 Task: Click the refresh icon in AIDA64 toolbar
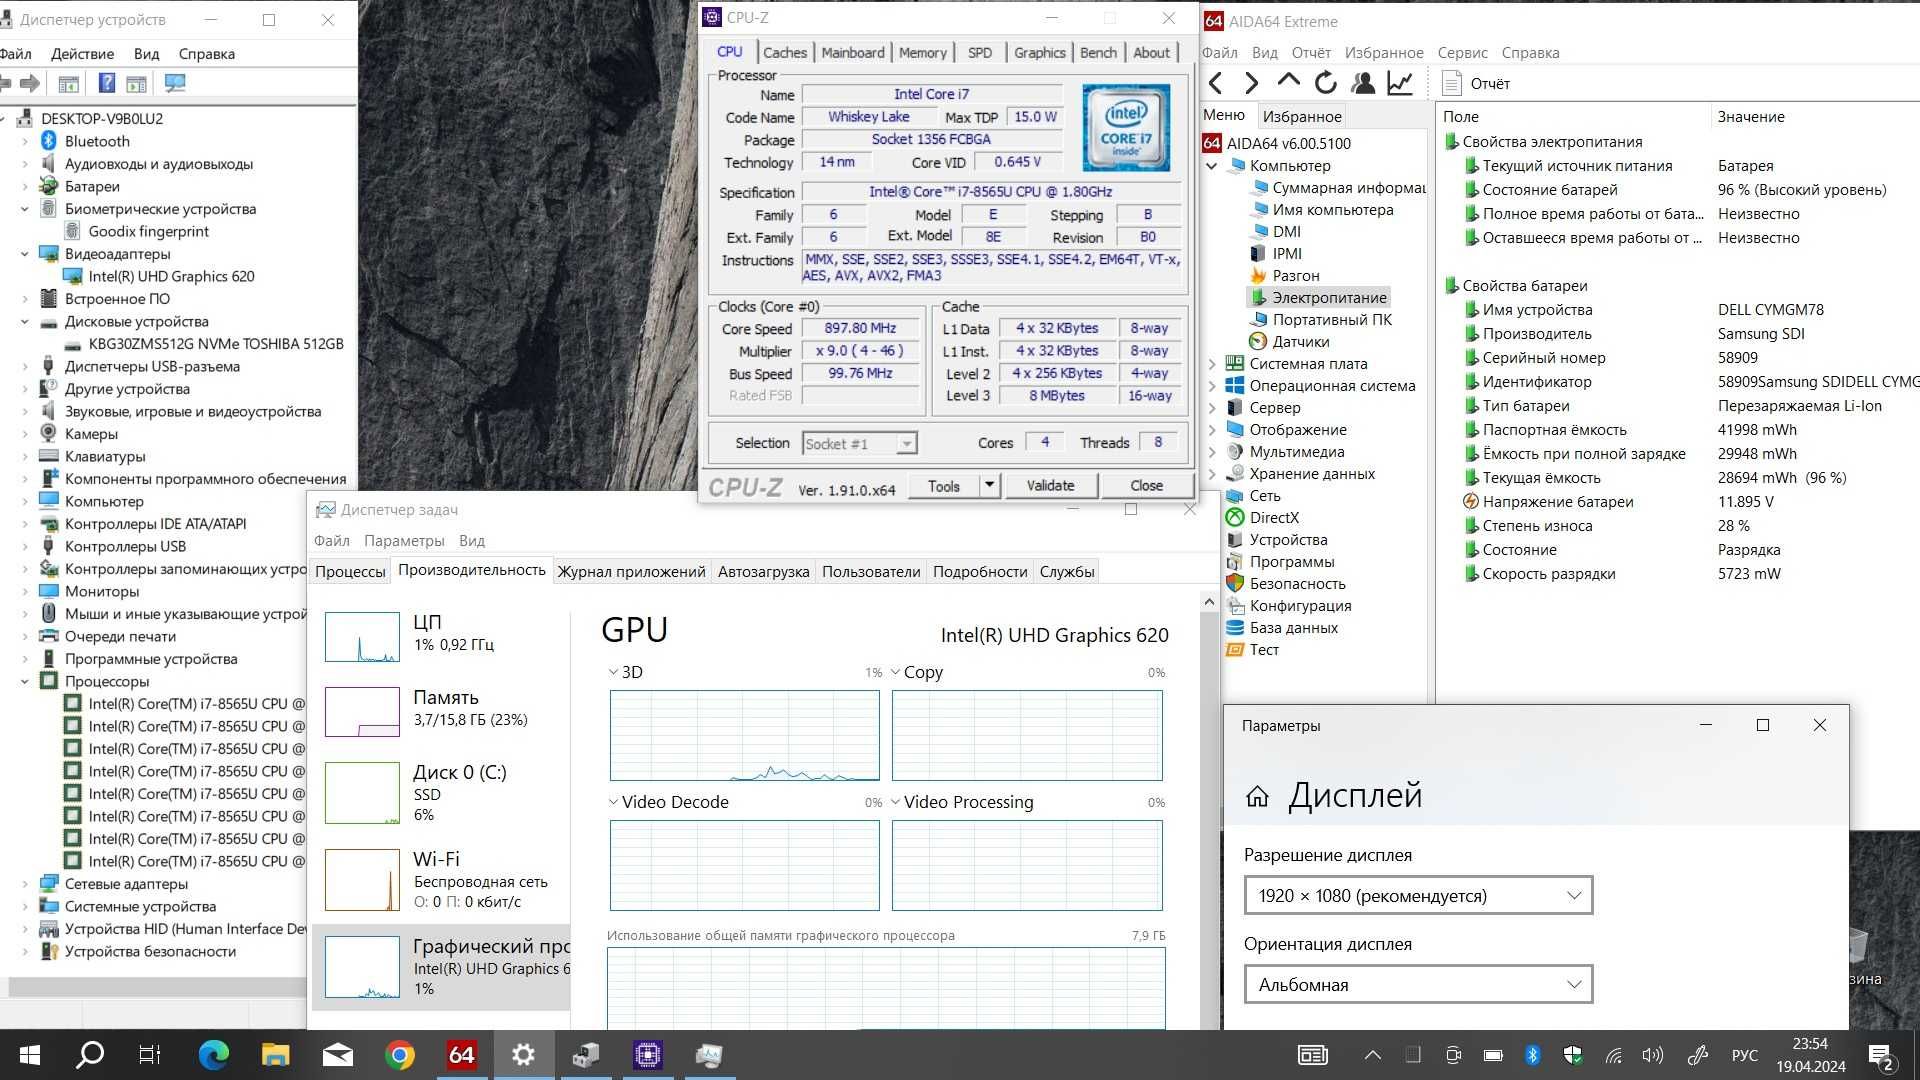click(x=1327, y=83)
